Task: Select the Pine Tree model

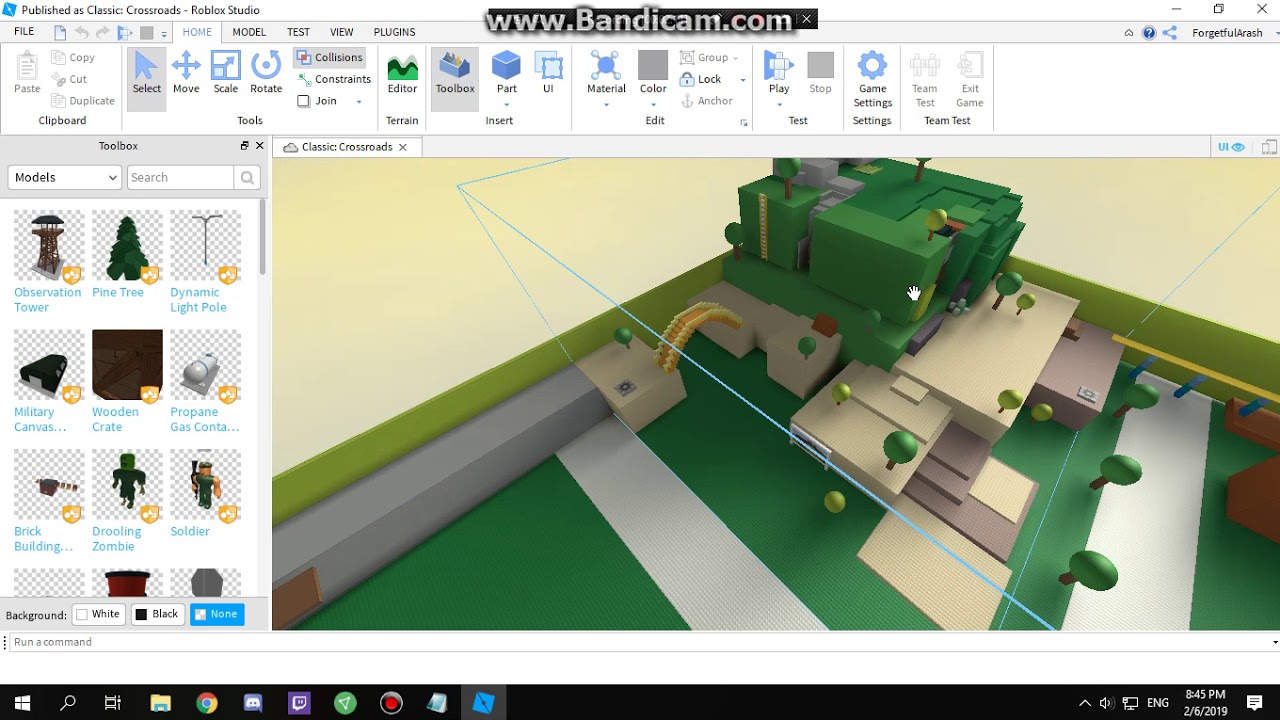Action: tap(126, 255)
